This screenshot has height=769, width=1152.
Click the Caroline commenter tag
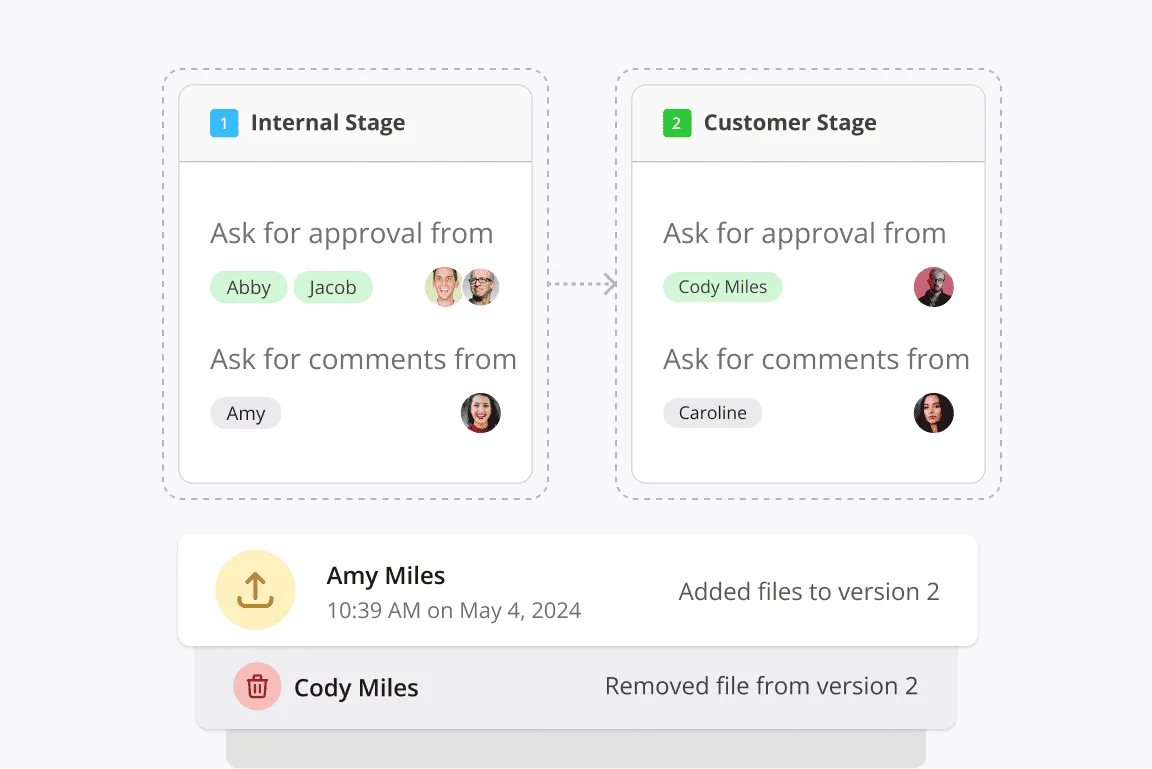tap(712, 412)
